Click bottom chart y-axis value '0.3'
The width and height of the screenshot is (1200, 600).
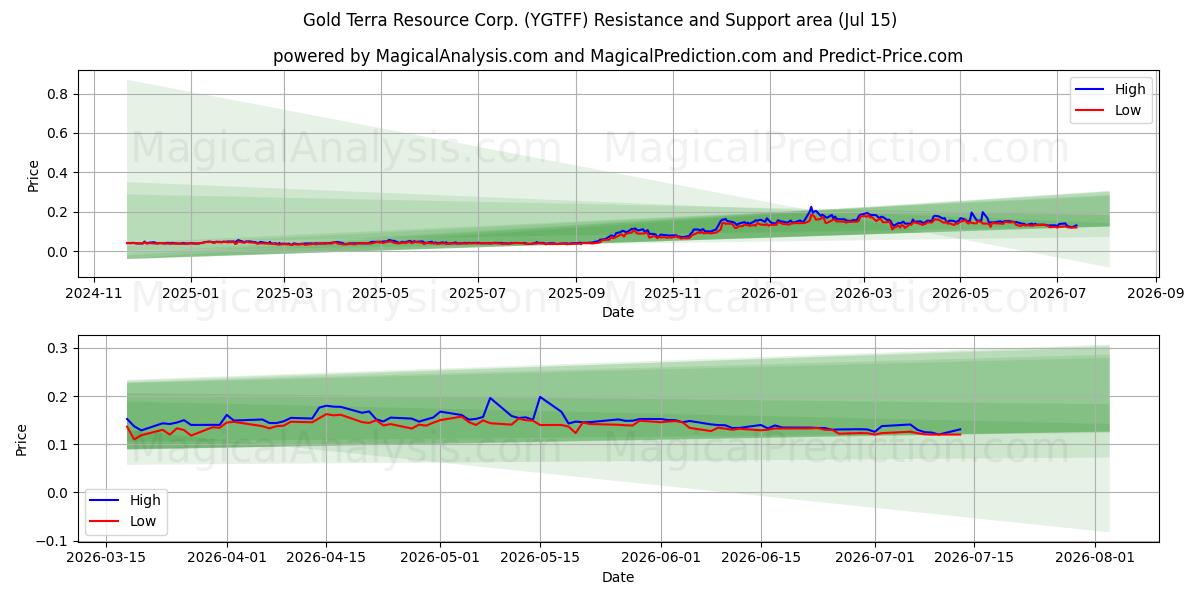click(59, 348)
